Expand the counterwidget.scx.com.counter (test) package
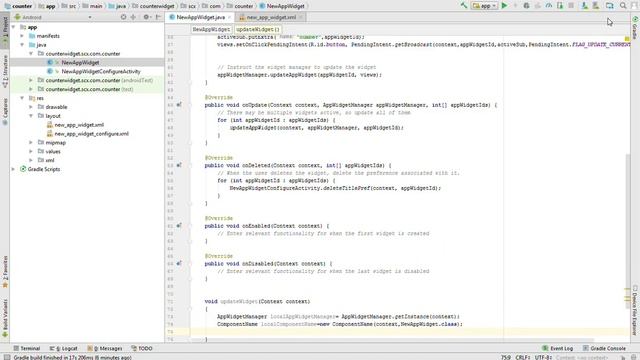 point(31,89)
